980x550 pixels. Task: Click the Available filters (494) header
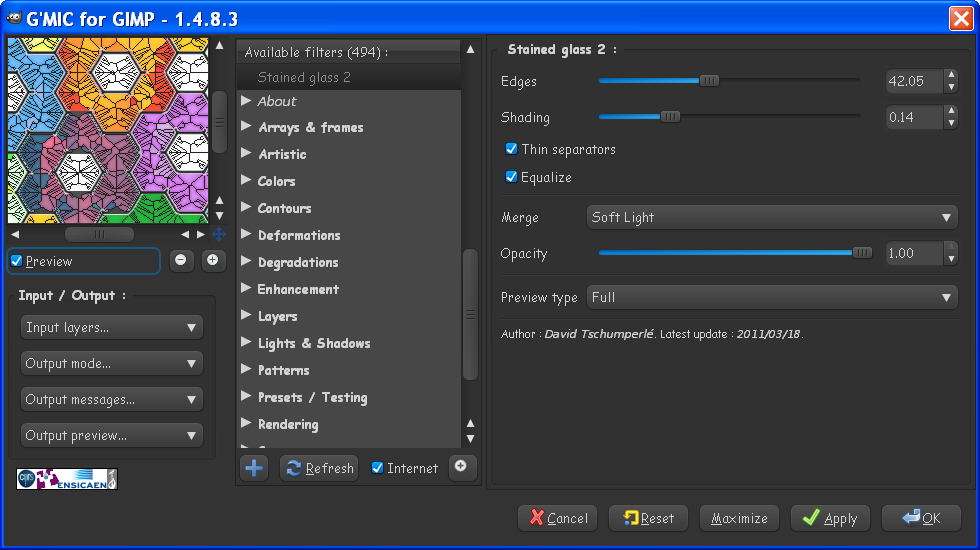pos(349,52)
